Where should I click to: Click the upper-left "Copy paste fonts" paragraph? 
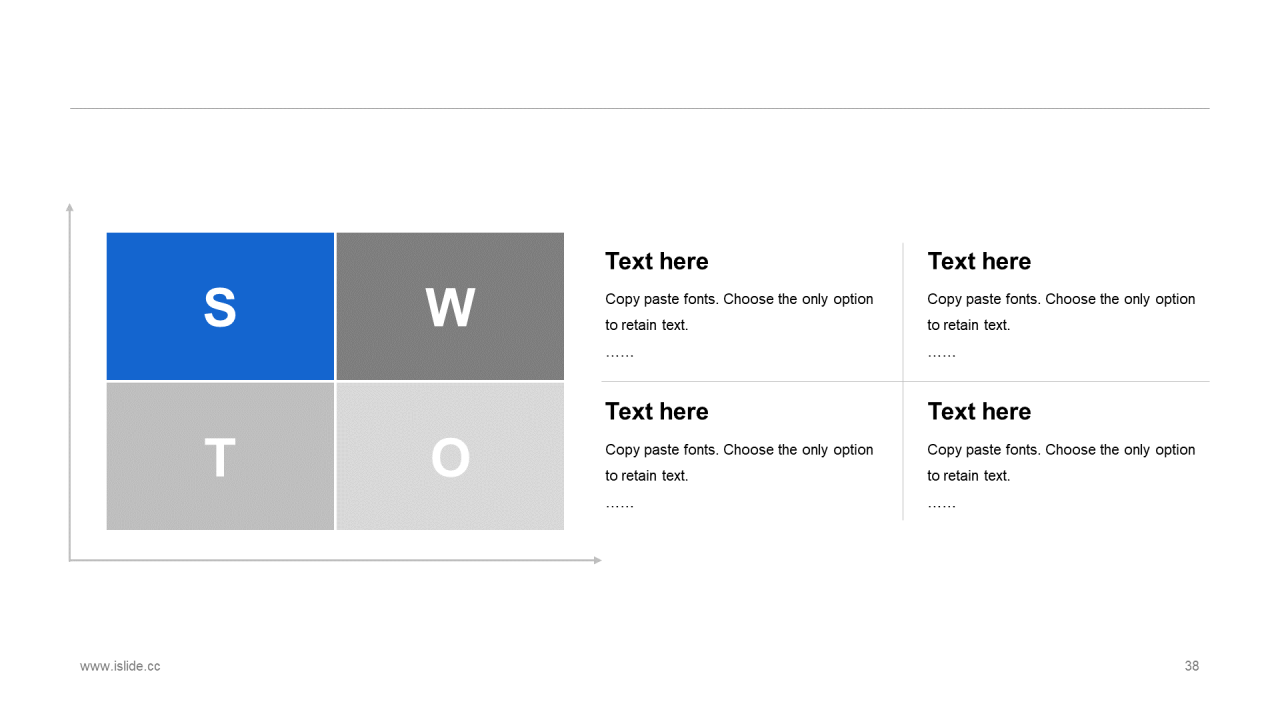click(739, 312)
